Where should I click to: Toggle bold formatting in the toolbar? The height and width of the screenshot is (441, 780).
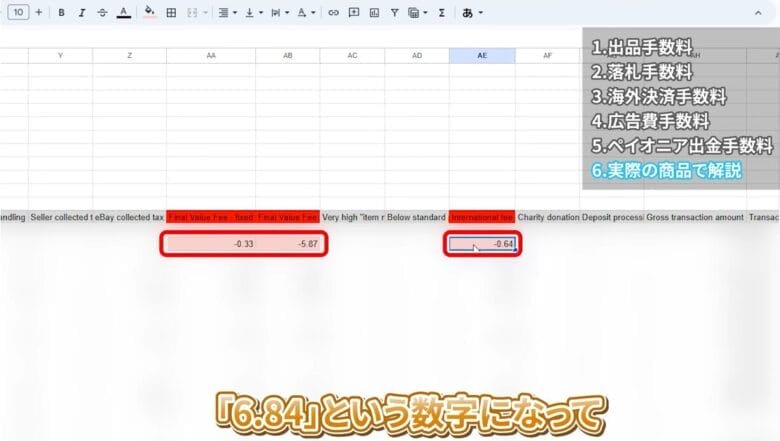tap(62, 13)
